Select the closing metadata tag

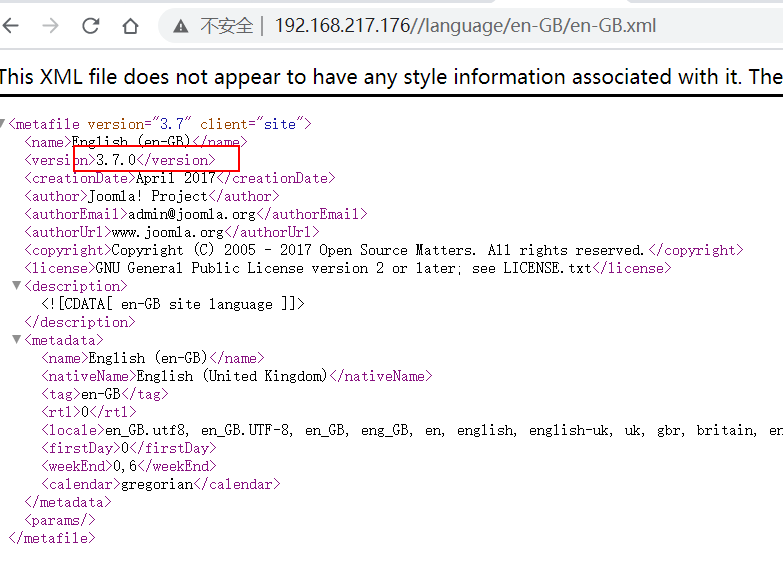pos(67,502)
